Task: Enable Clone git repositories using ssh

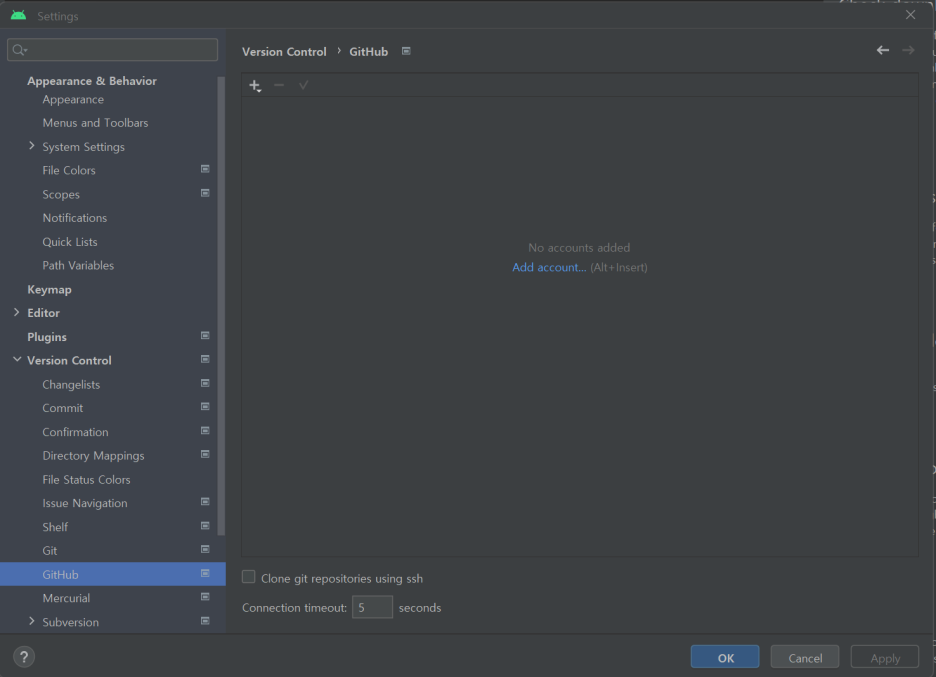Action: (x=248, y=577)
